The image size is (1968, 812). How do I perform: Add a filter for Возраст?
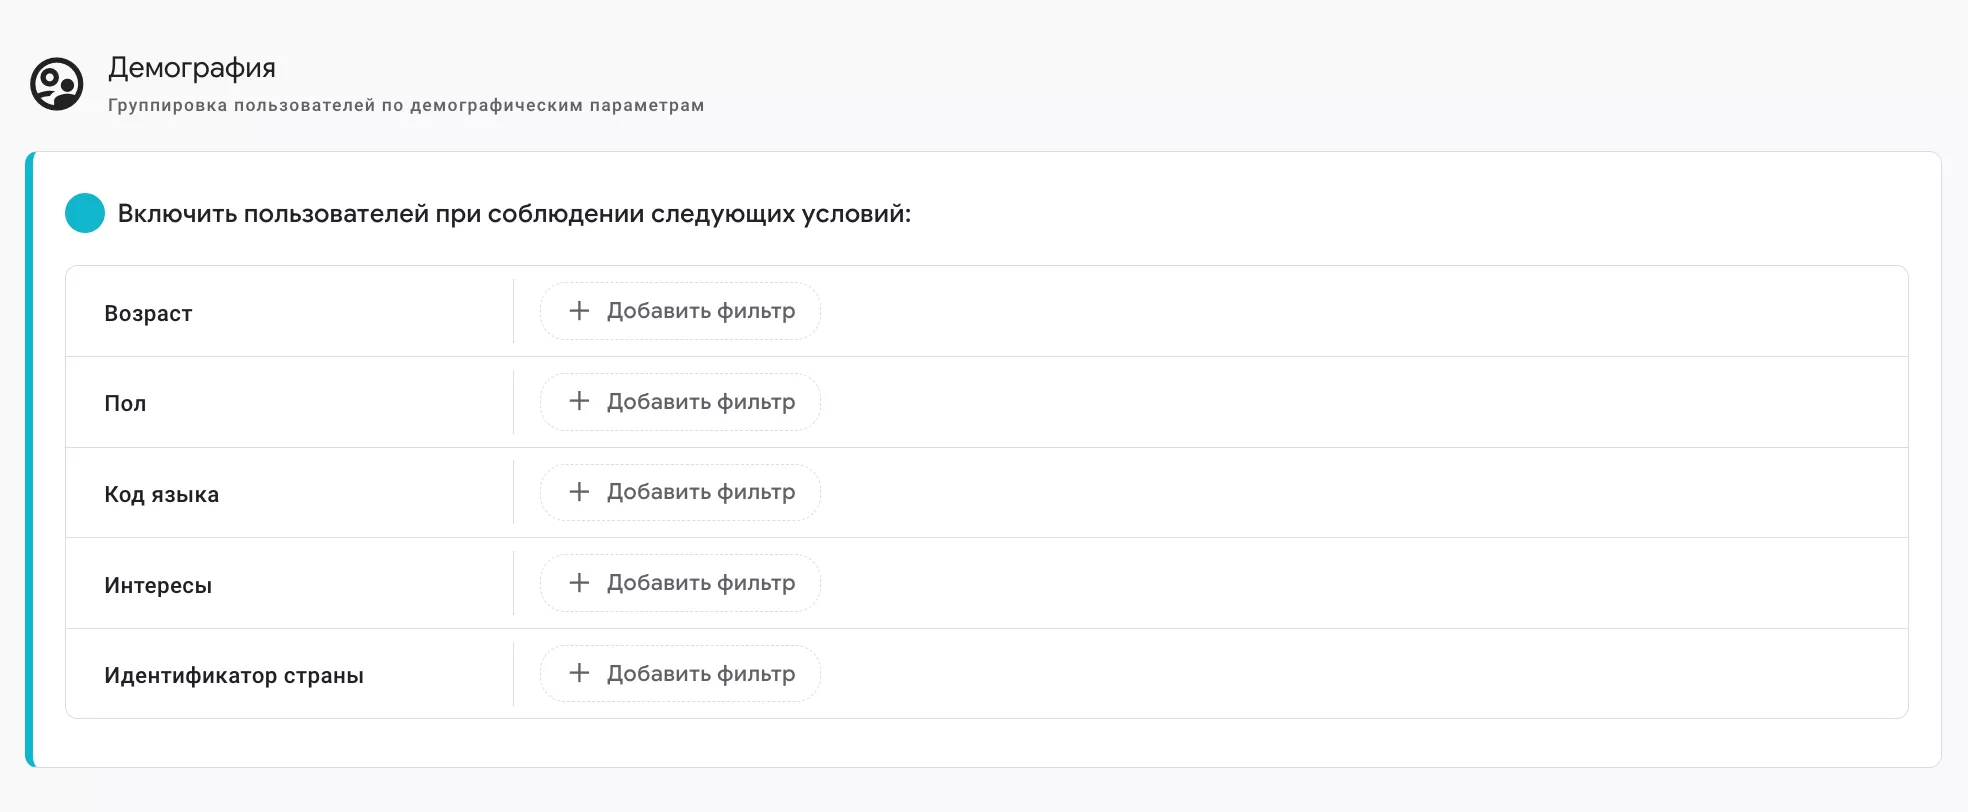pos(679,311)
